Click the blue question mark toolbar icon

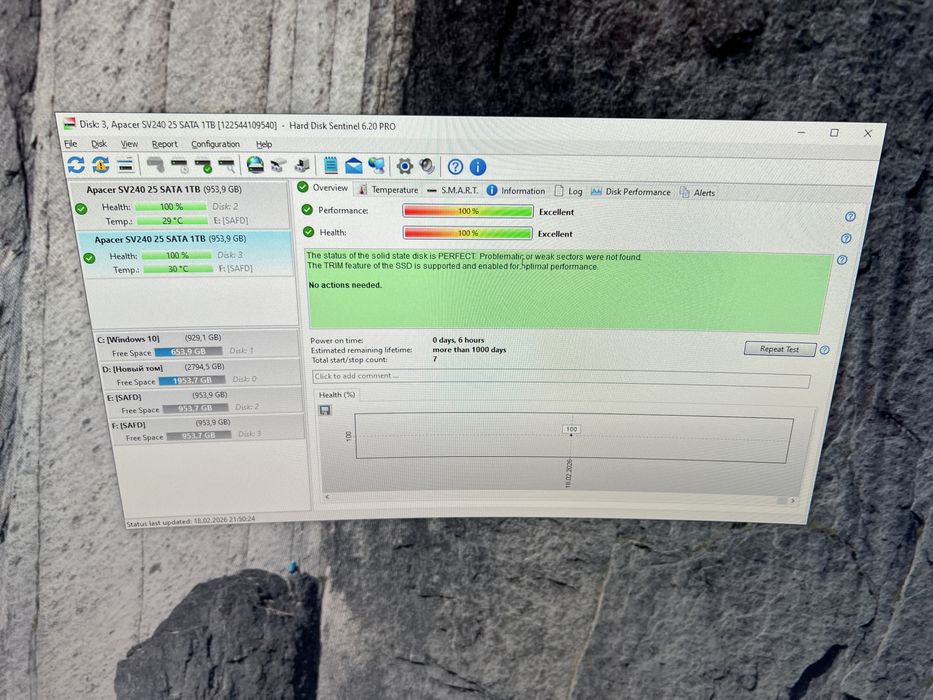[x=455, y=167]
